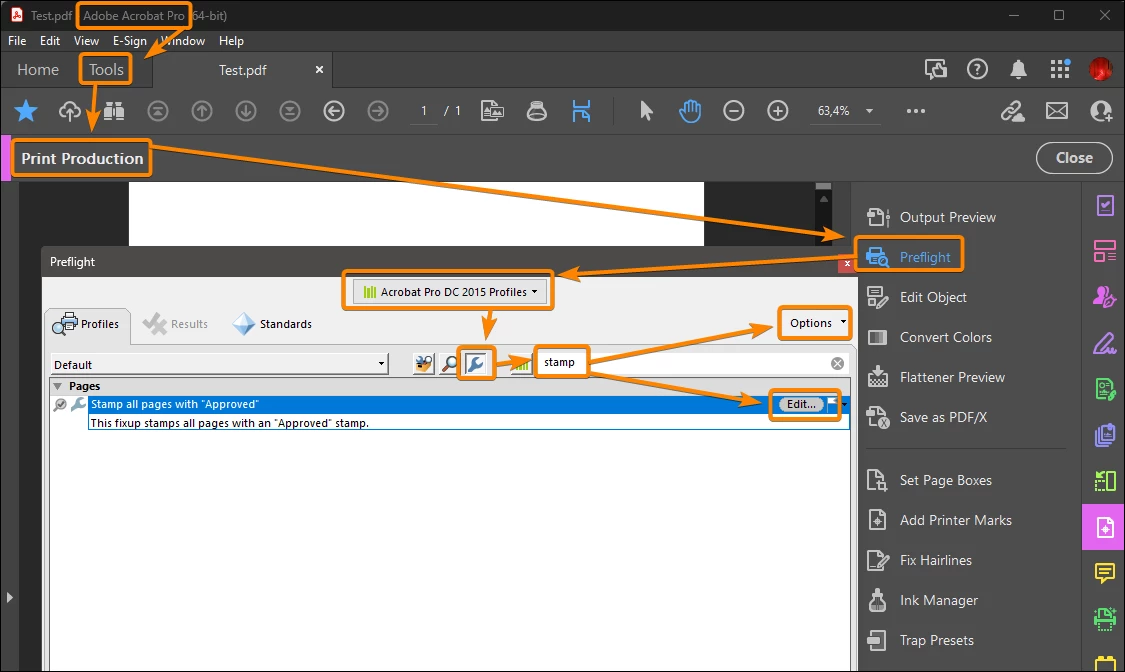Screen dimensions: 1125x672
Task: Open the notifications bell
Action: [1018, 70]
